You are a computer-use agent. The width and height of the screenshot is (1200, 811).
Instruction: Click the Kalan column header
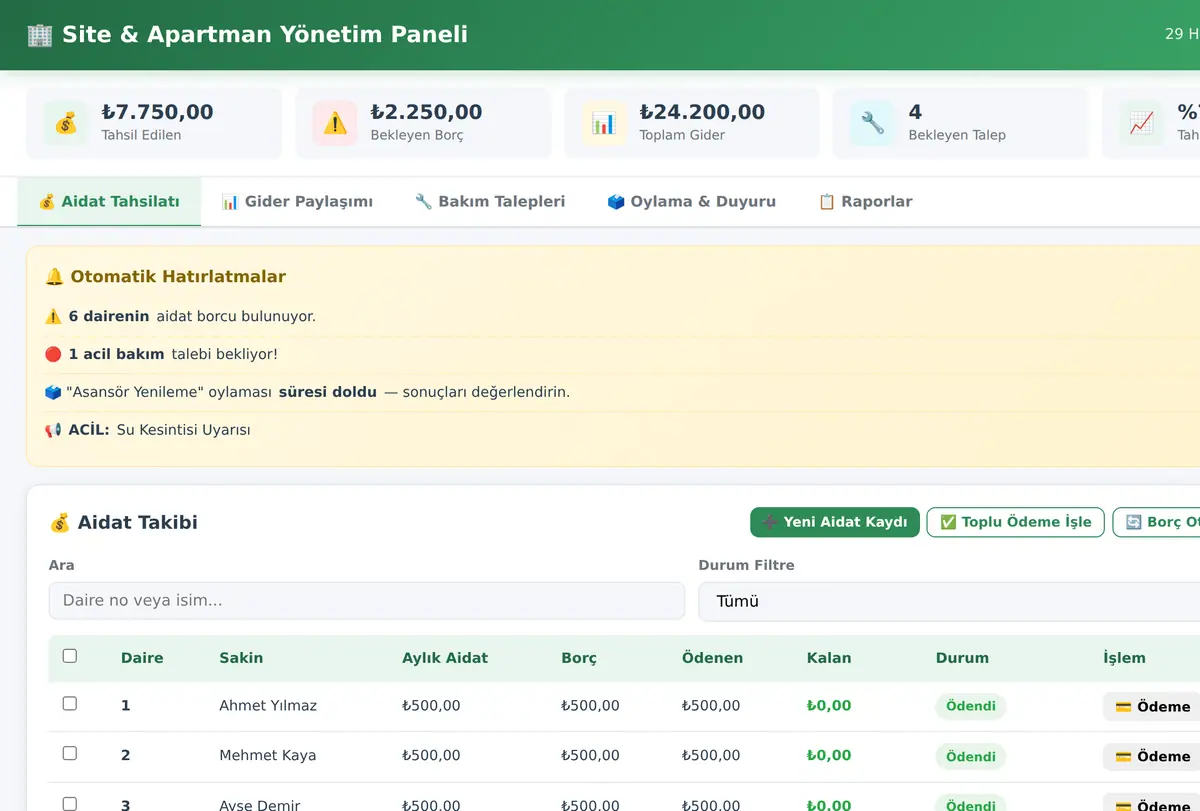829,658
